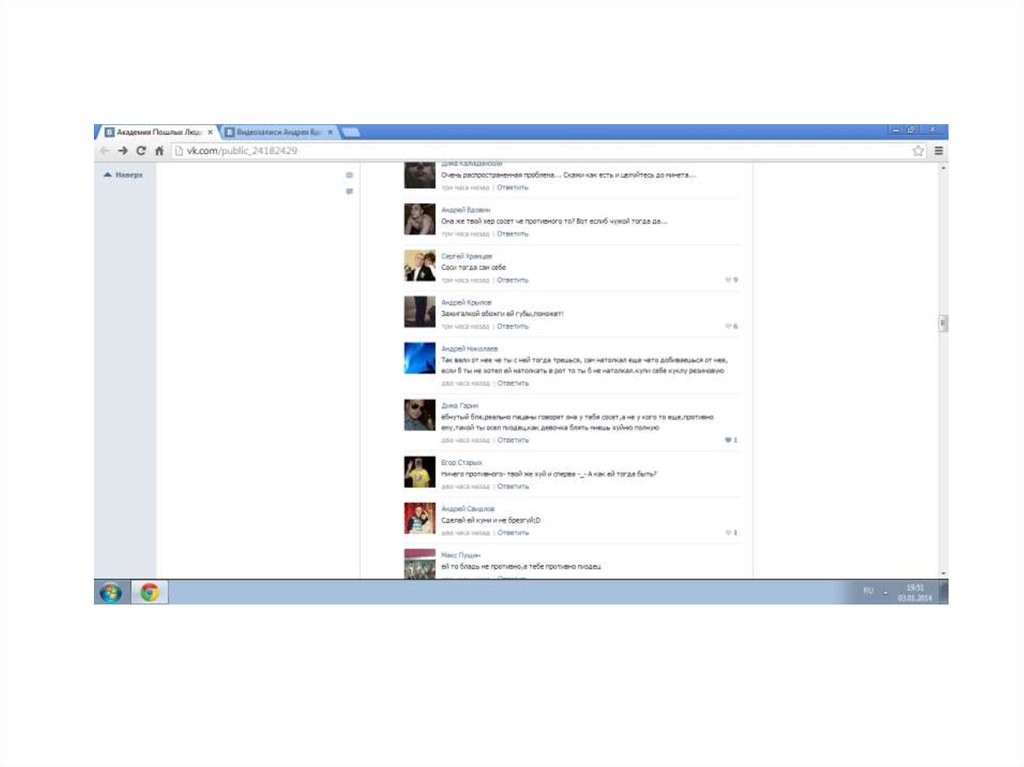Image resolution: width=1024 pixels, height=767 pixels.
Task: Bookmark this page with the star icon
Action: tap(918, 151)
